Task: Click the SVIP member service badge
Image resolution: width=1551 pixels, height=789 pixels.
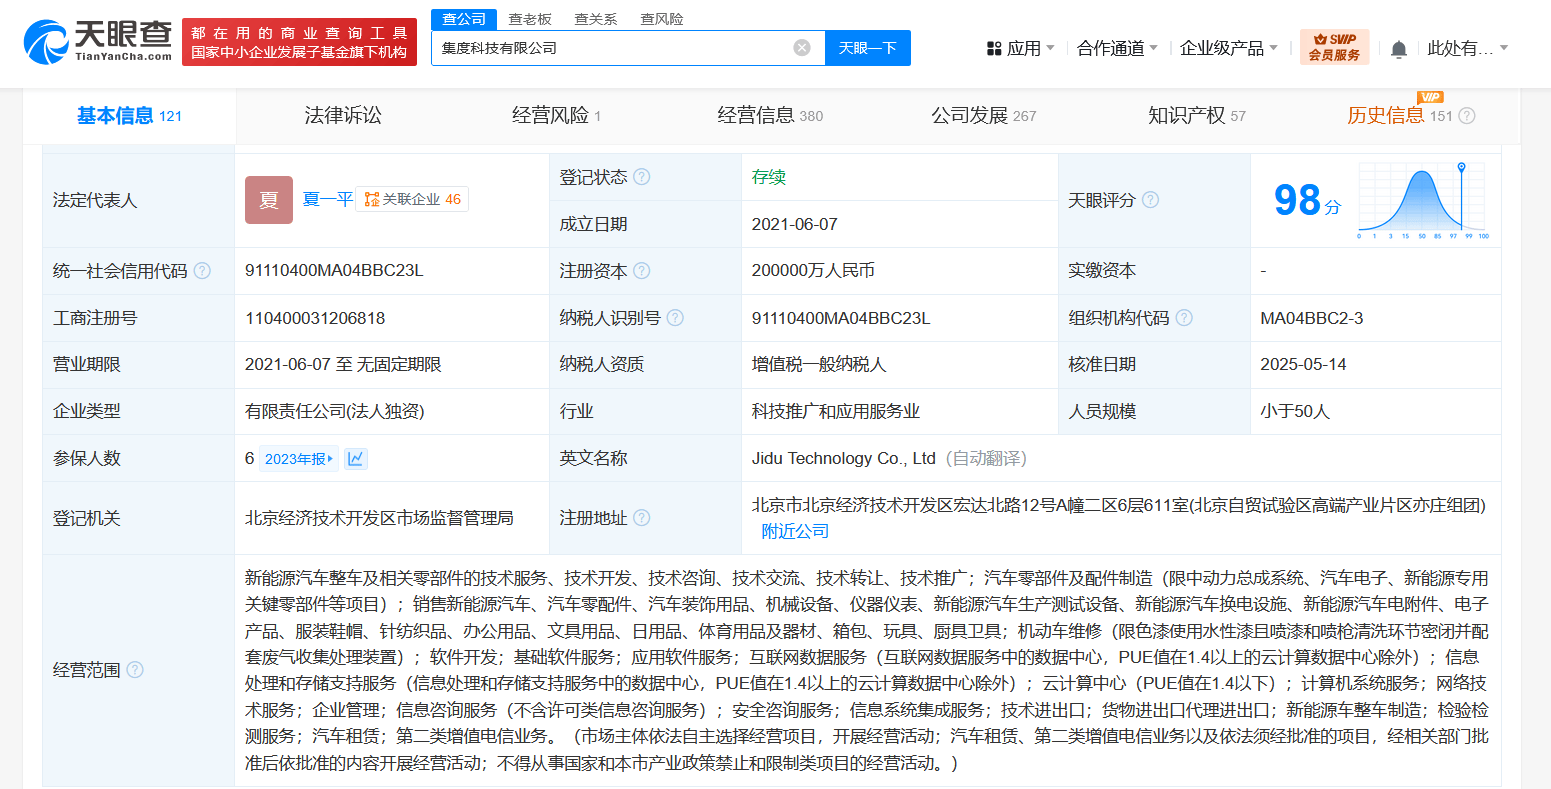Action: click(x=1334, y=48)
